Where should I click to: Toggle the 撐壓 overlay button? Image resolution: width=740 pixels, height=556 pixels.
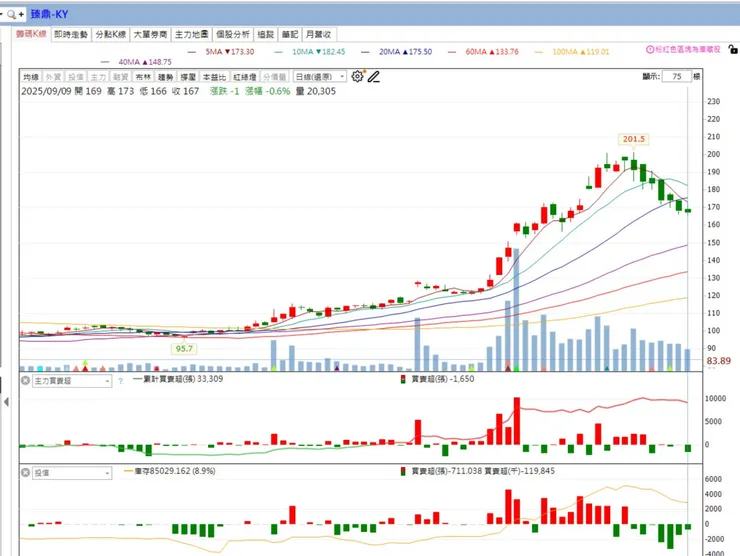tap(188, 77)
